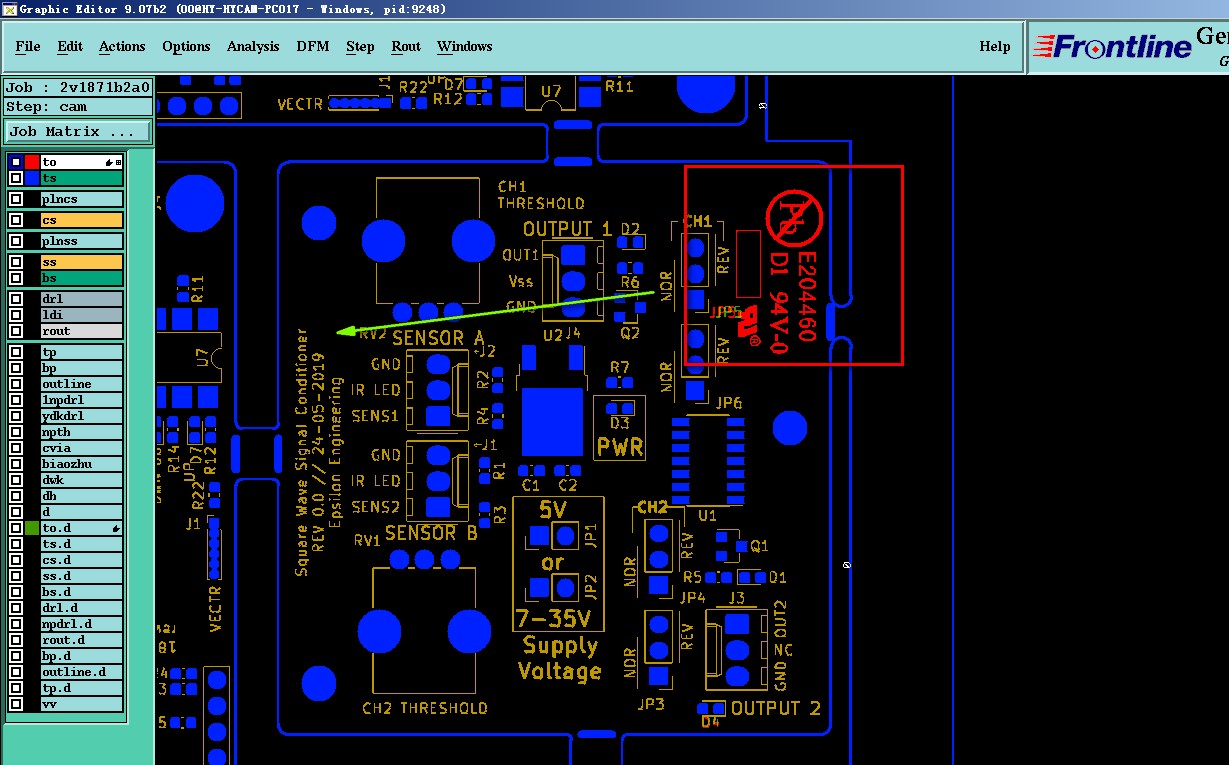Select the drl layer name
1229x765 pixels.
coord(82,299)
